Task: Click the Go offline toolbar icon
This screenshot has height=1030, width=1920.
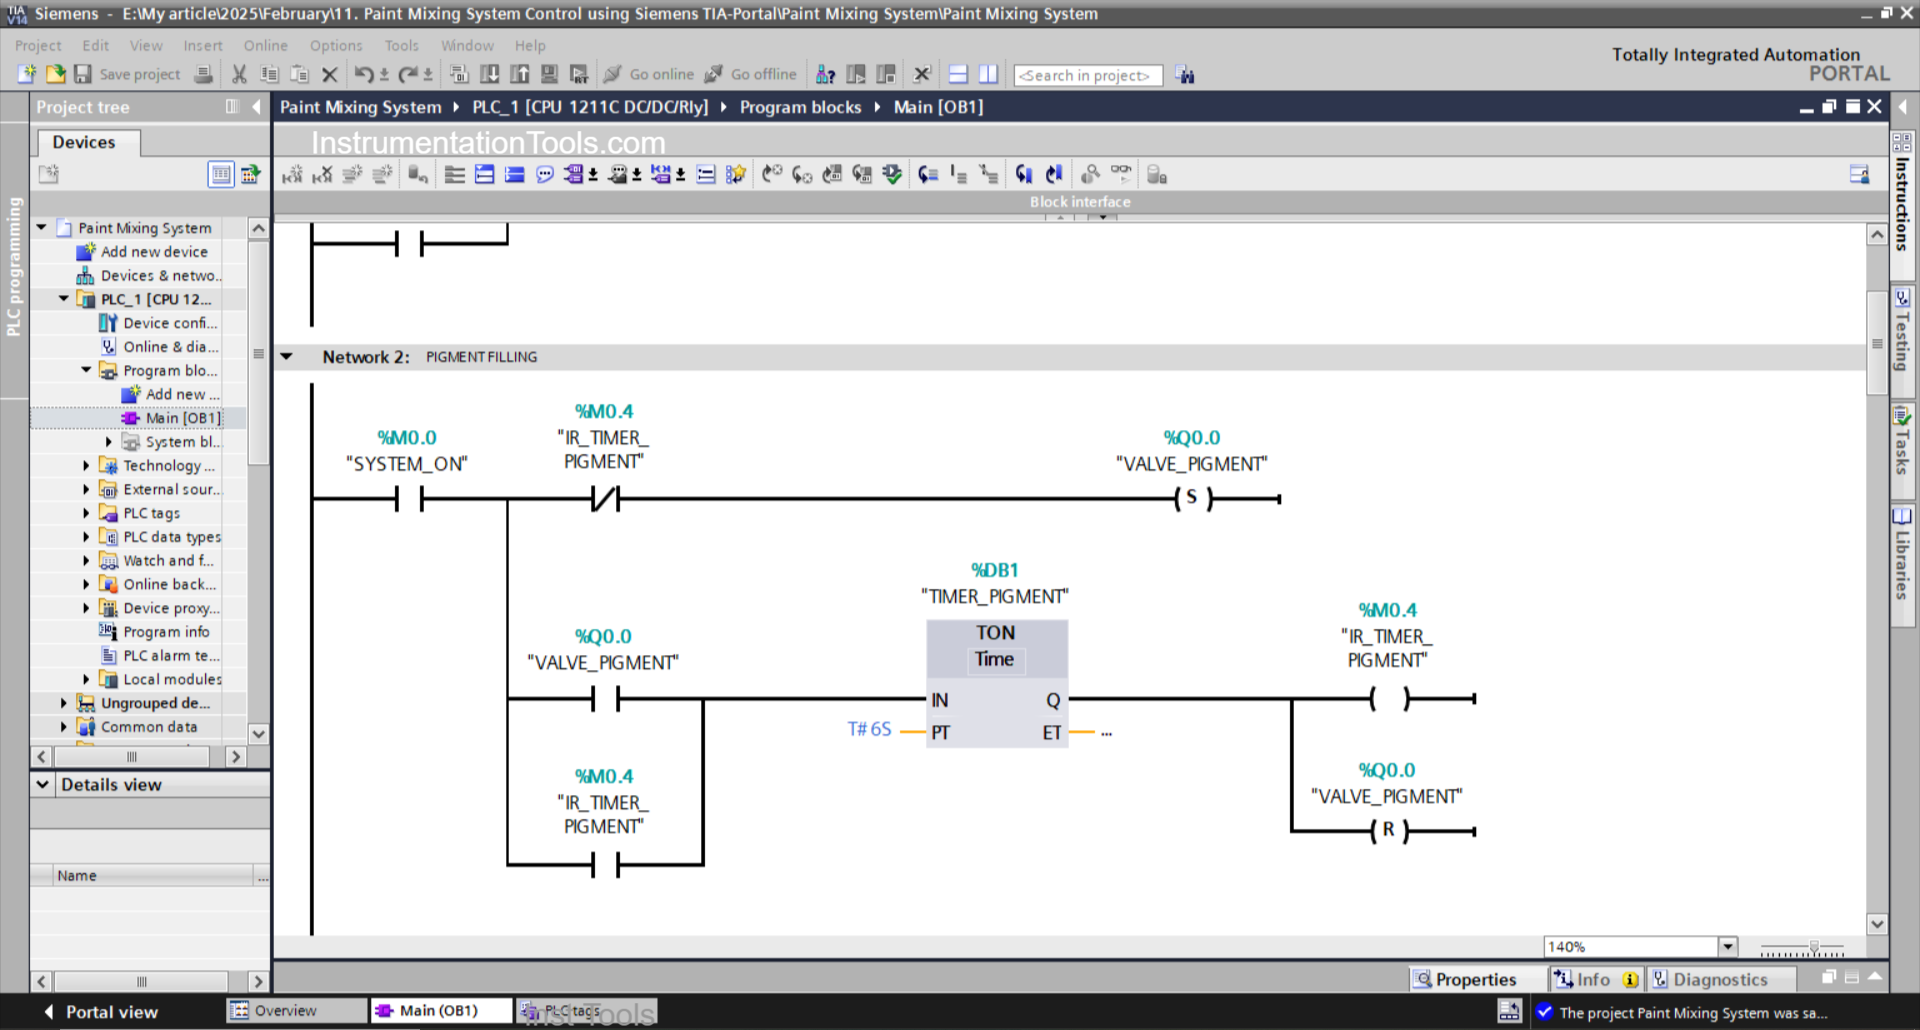Action: 751,74
